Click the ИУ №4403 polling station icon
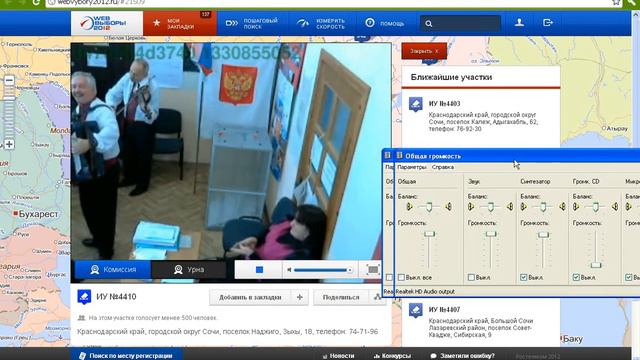 416,104
